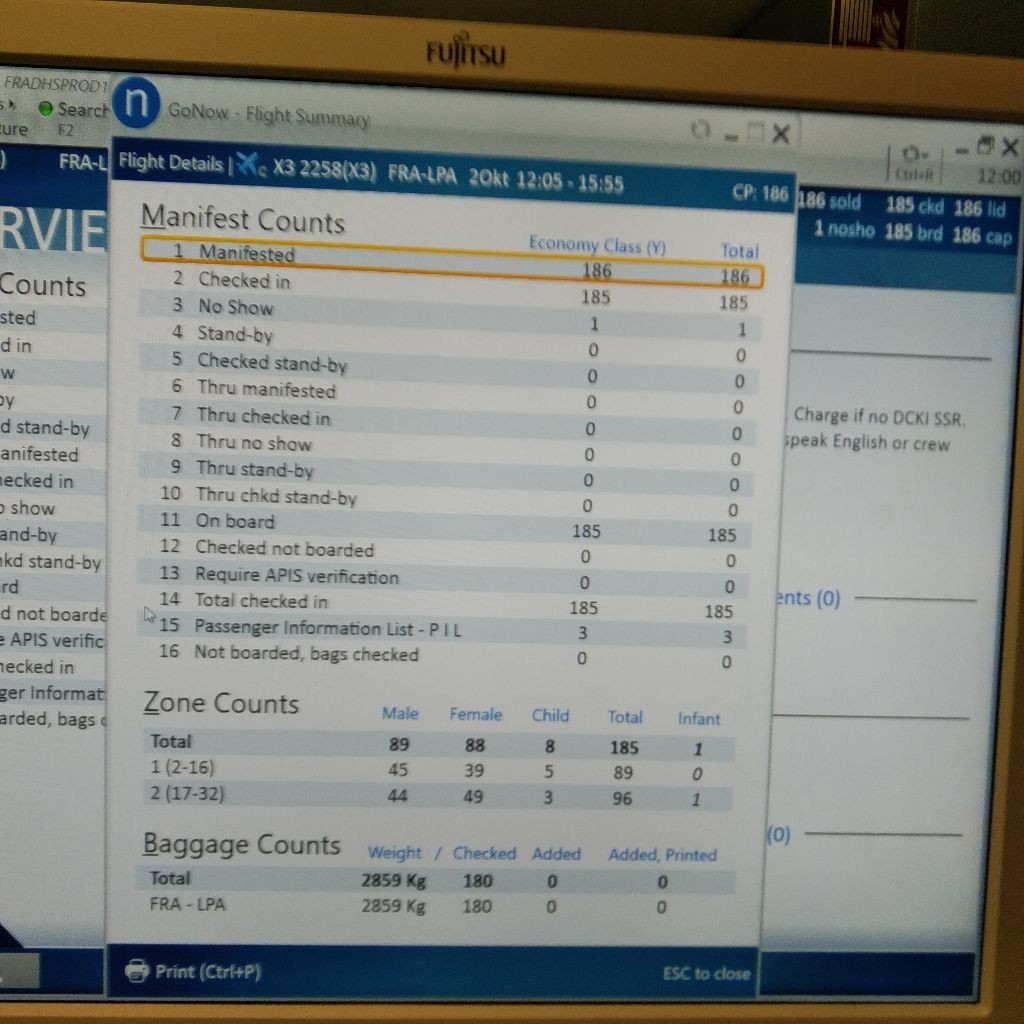This screenshot has height=1024, width=1024.
Task: Click the airline logo beside X3 2258
Action: (x=252, y=166)
